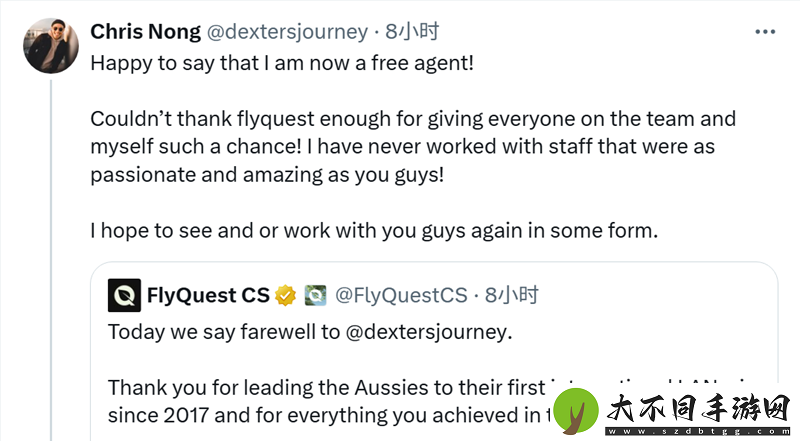
Task: Click the small affiliate badge before @FlyQuestCS
Action: [315, 296]
